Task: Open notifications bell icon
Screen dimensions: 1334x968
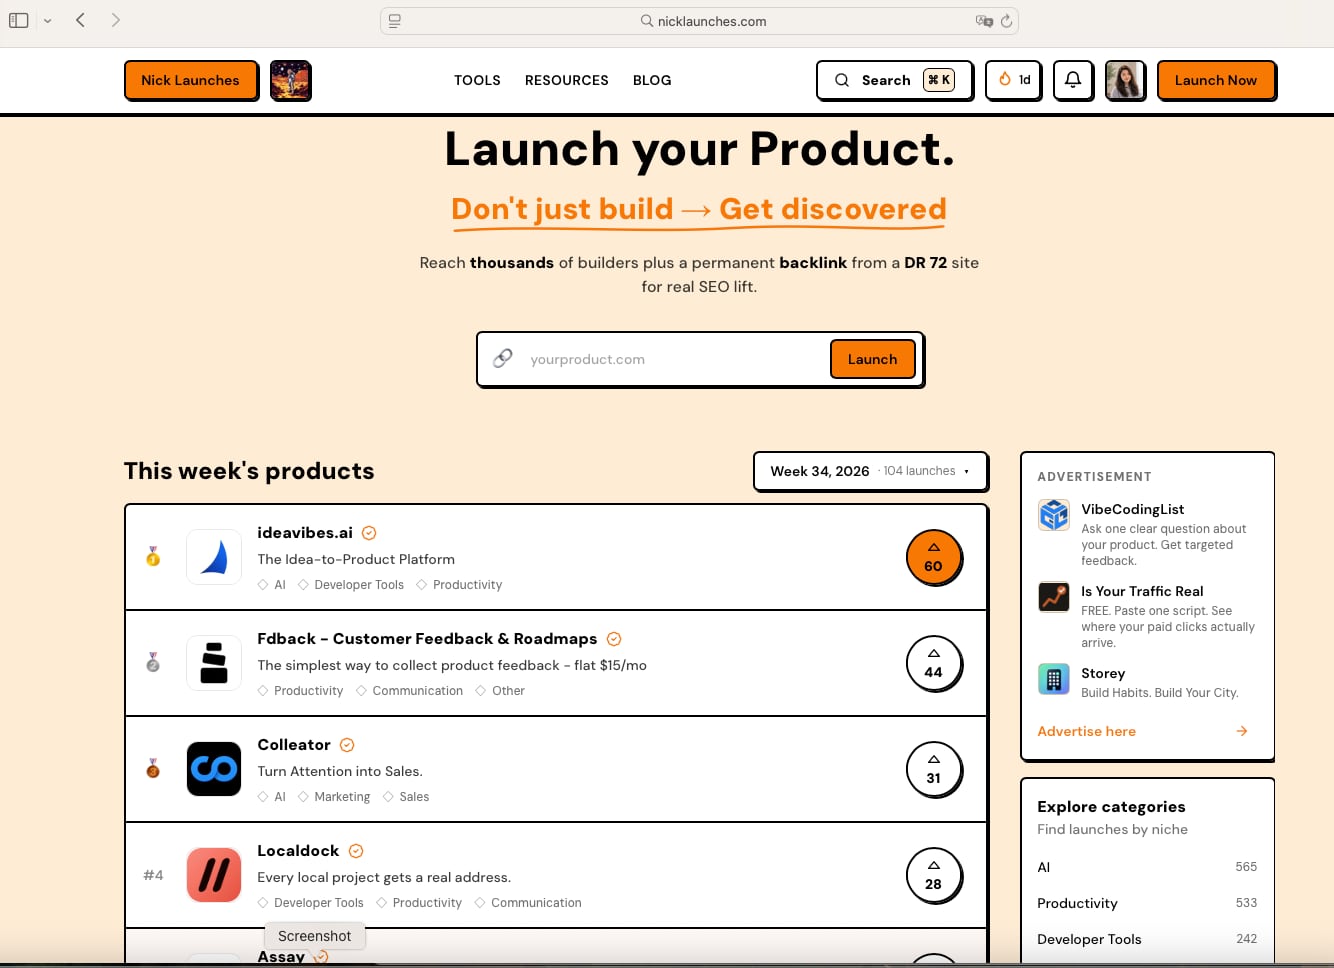Action: click(x=1073, y=80)
